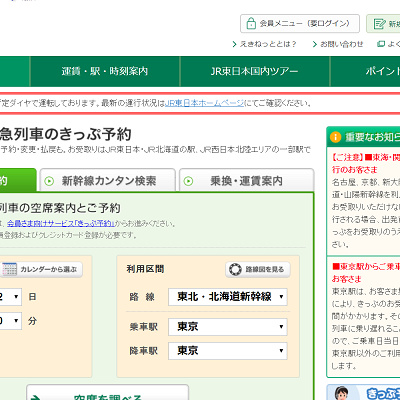Click 空席を調べる button
The width and height of the screenshot is (400, 400).
point(107,393)
